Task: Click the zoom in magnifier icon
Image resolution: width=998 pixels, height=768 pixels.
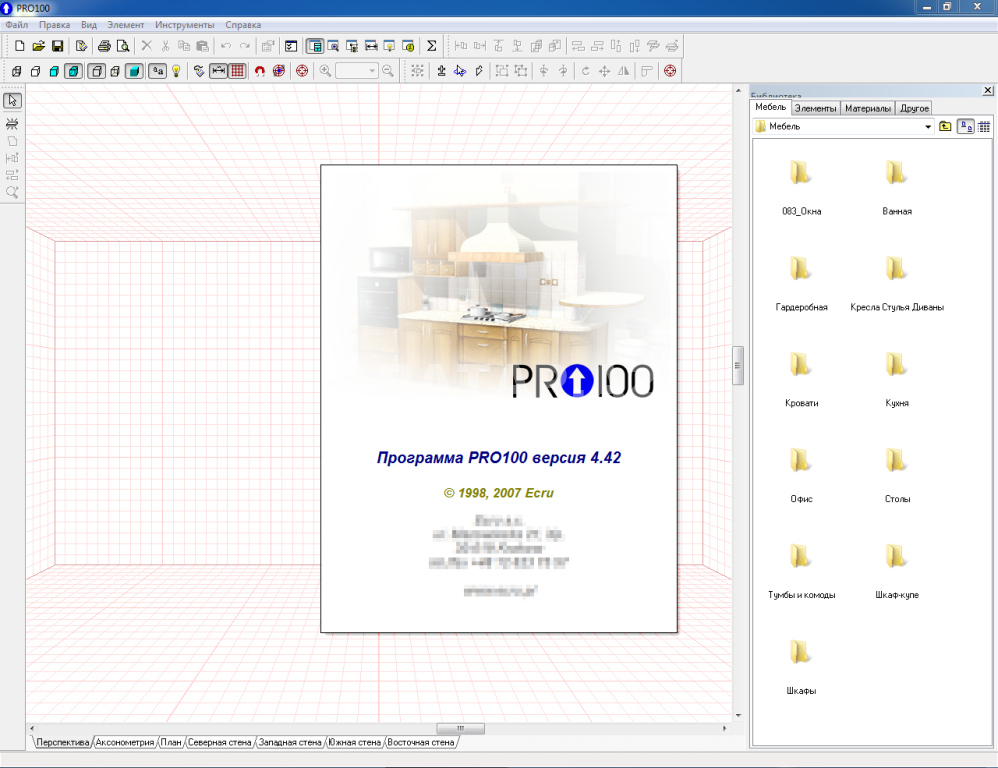Action: pos(325,71)
